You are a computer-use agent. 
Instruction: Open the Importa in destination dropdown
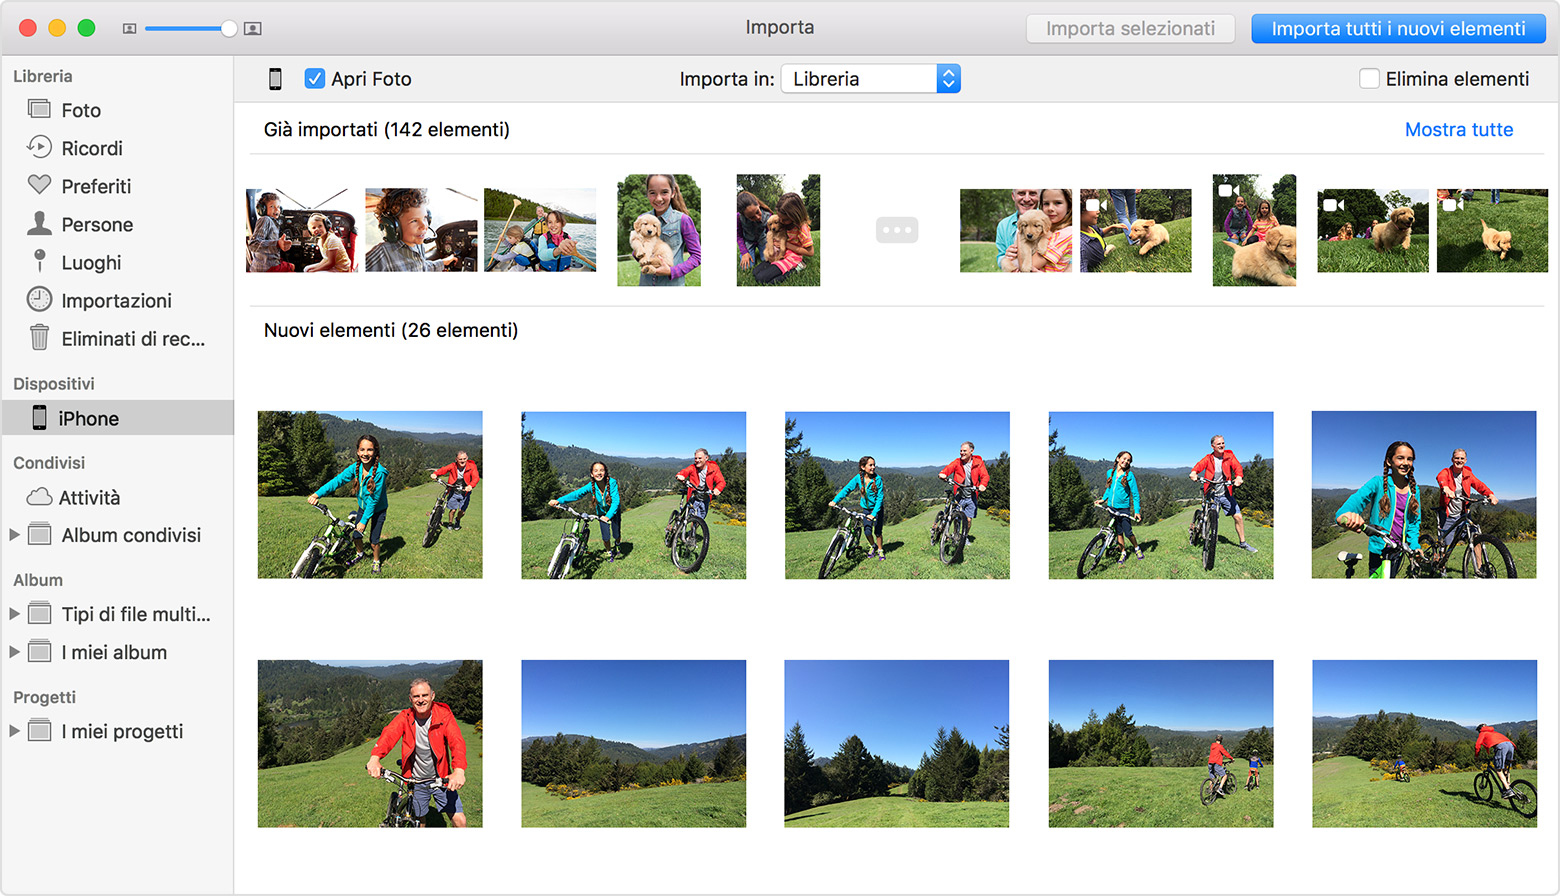pyautogui.click(x=869, y=78)
